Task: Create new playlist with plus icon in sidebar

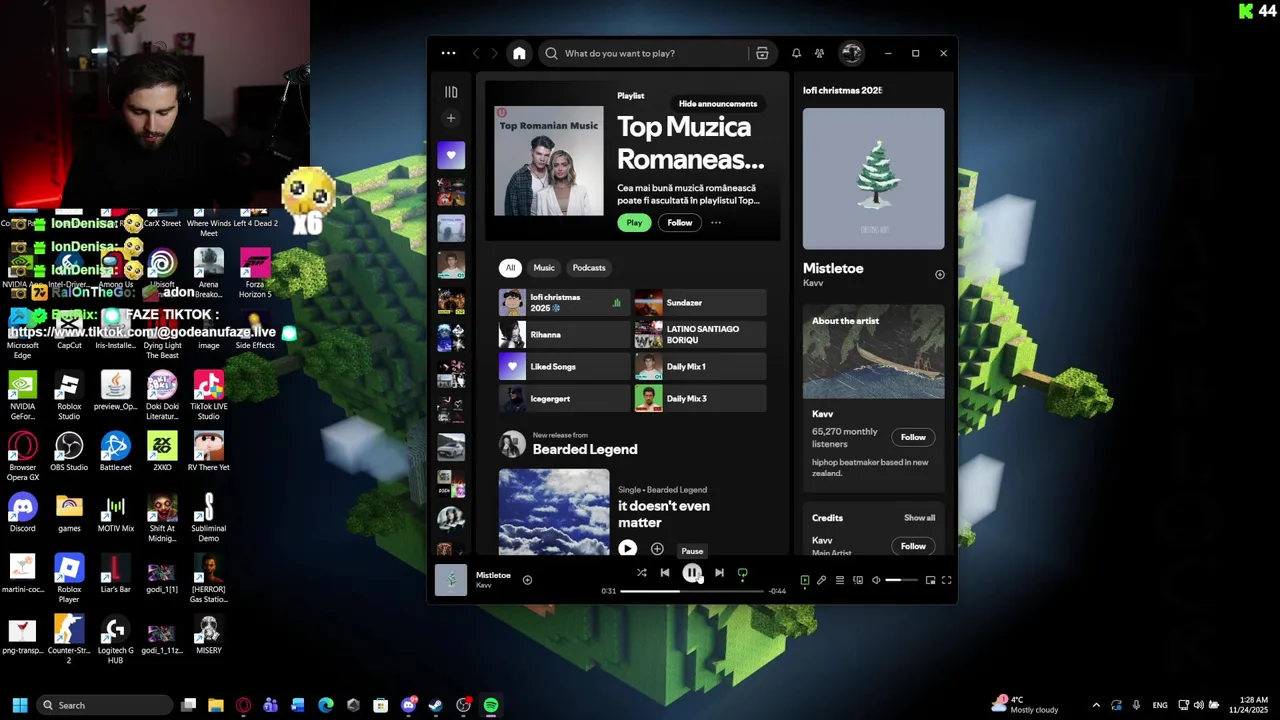Action: (x=451, y=118)
